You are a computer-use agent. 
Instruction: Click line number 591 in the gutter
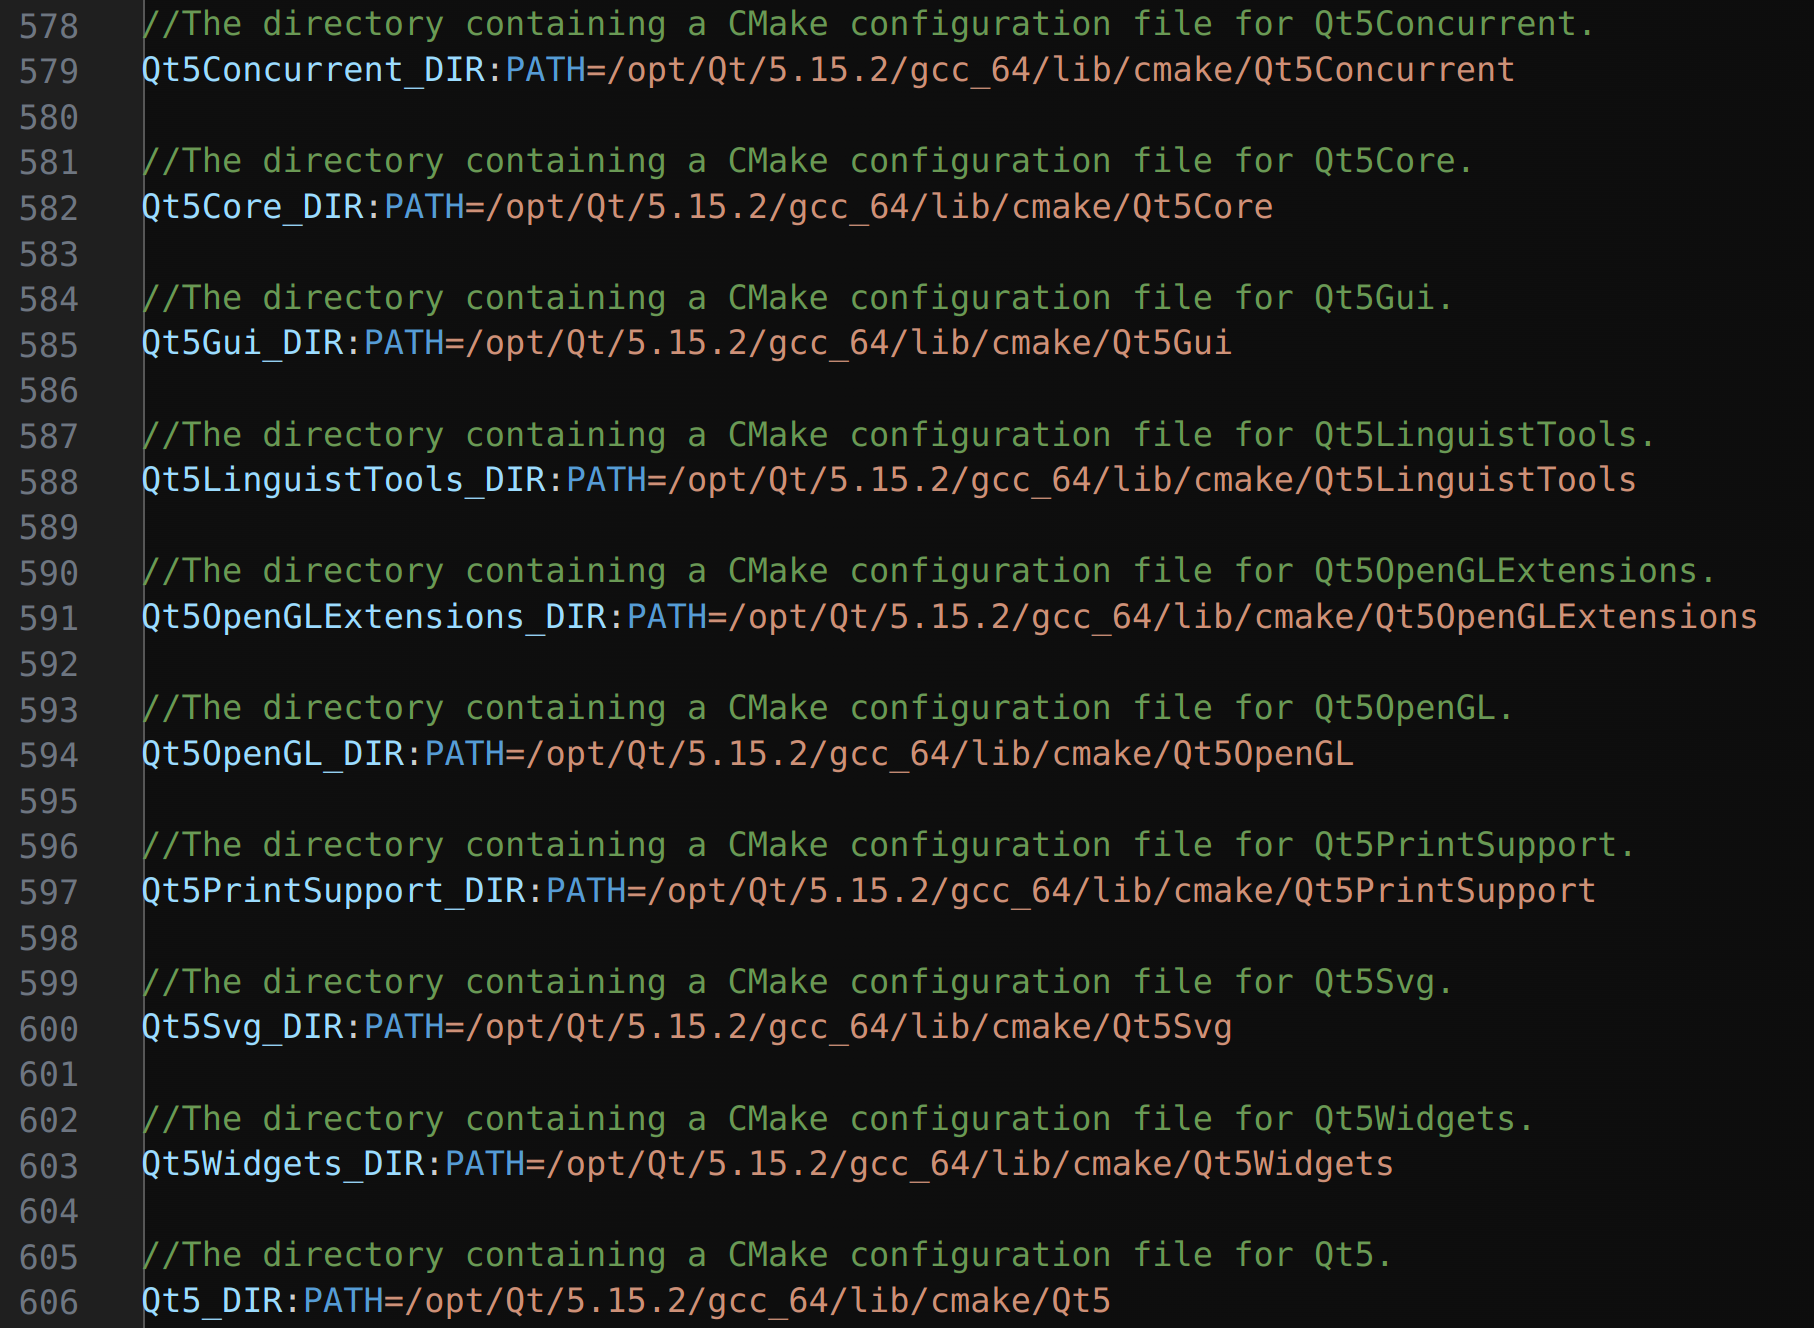click(x=48, y=618)
